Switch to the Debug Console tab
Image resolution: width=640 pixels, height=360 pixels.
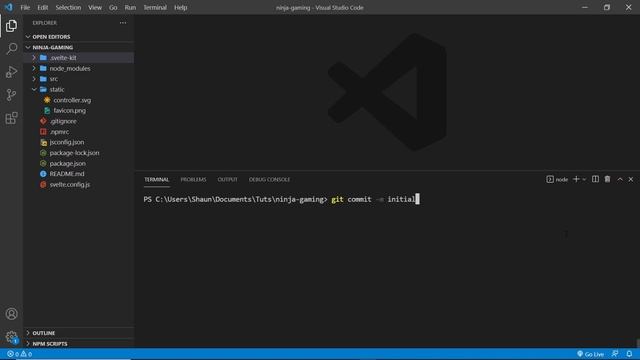[x=269, y=180]
